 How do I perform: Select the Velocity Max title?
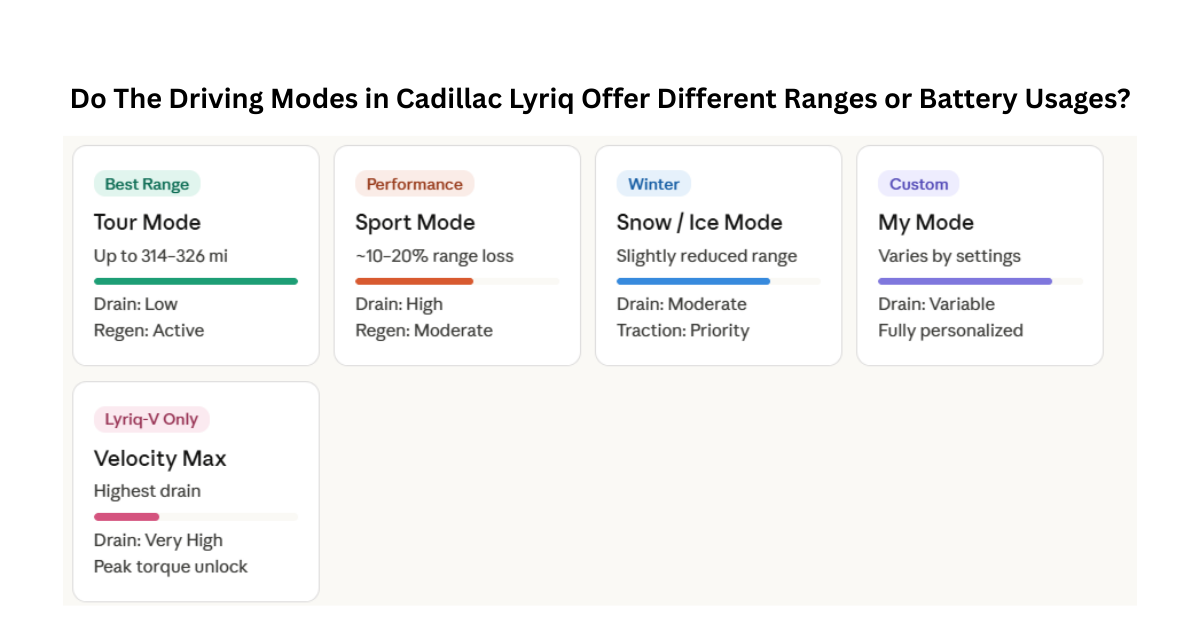pyautogui.click(x=160, y=458)
